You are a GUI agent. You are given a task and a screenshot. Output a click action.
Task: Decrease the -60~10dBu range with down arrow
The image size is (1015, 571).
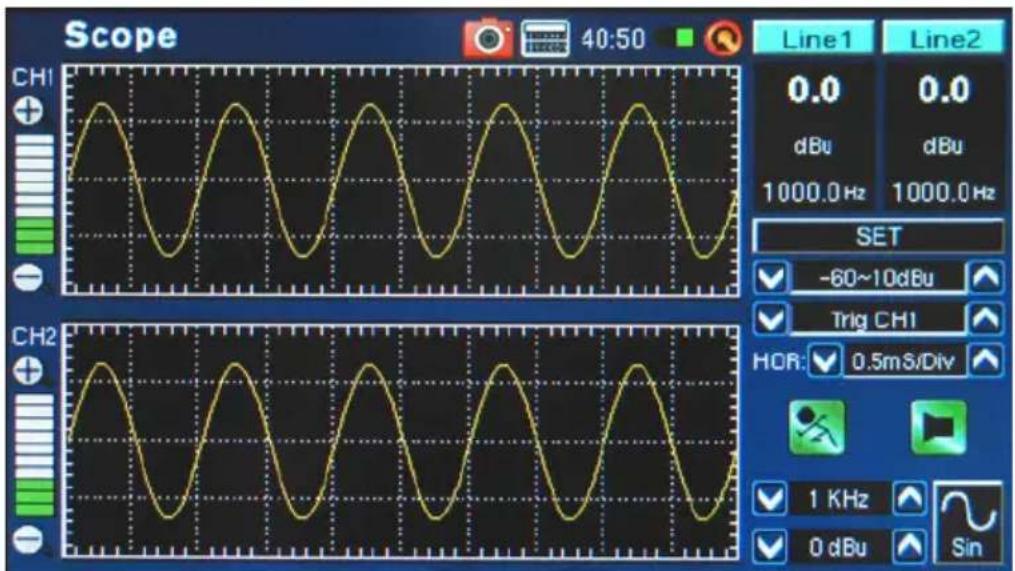tap(770, 278)
